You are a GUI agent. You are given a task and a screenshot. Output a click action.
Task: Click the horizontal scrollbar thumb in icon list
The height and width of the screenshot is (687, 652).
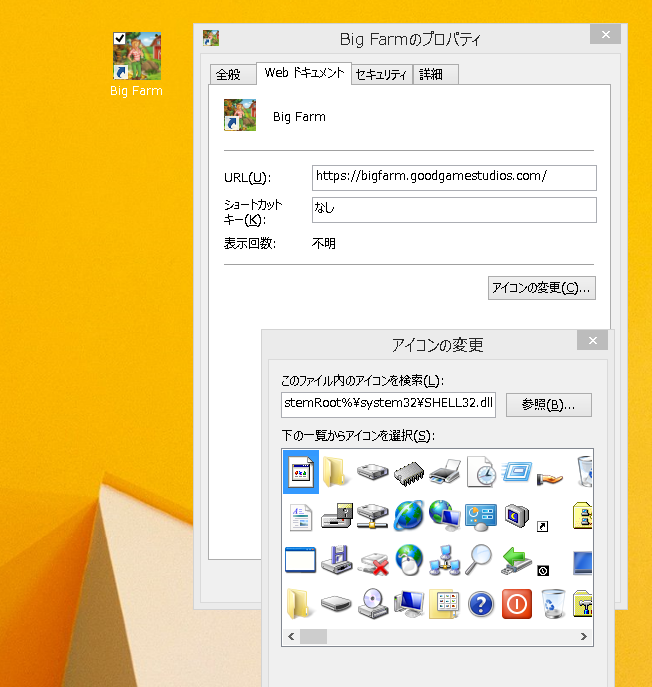(313, 636)
